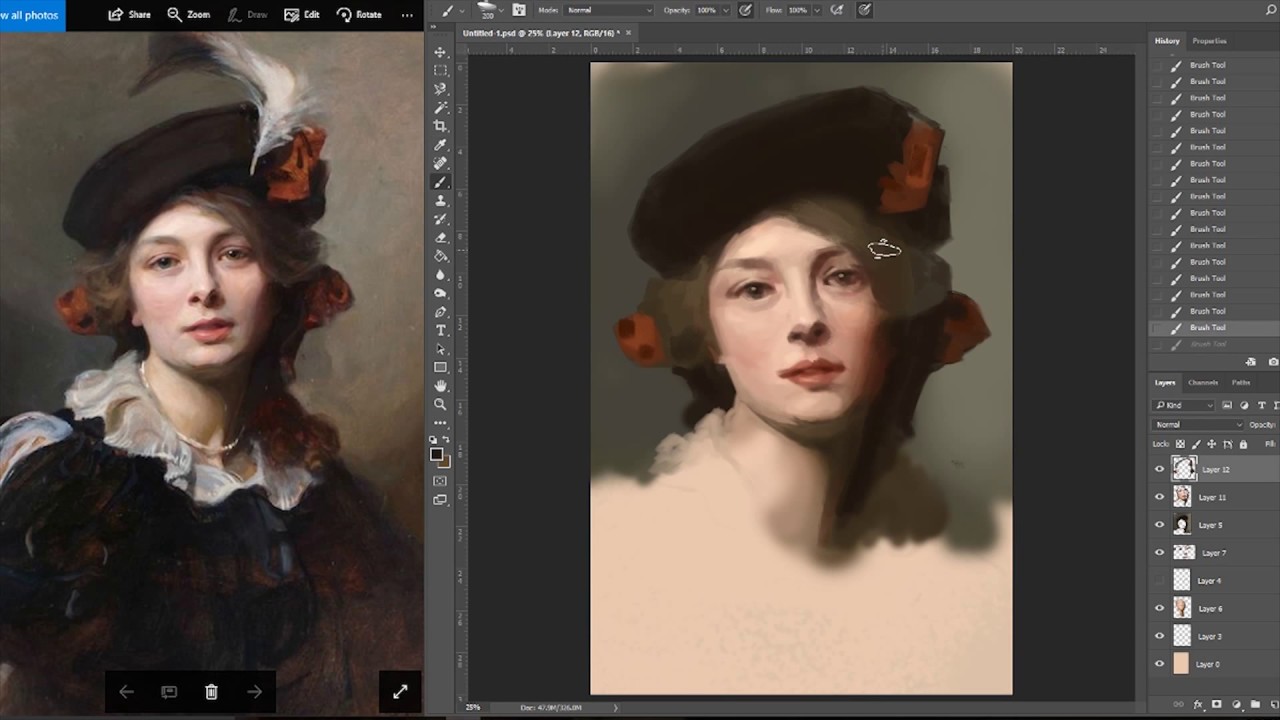Toggle pressure control for opacity

click(746, 10)
